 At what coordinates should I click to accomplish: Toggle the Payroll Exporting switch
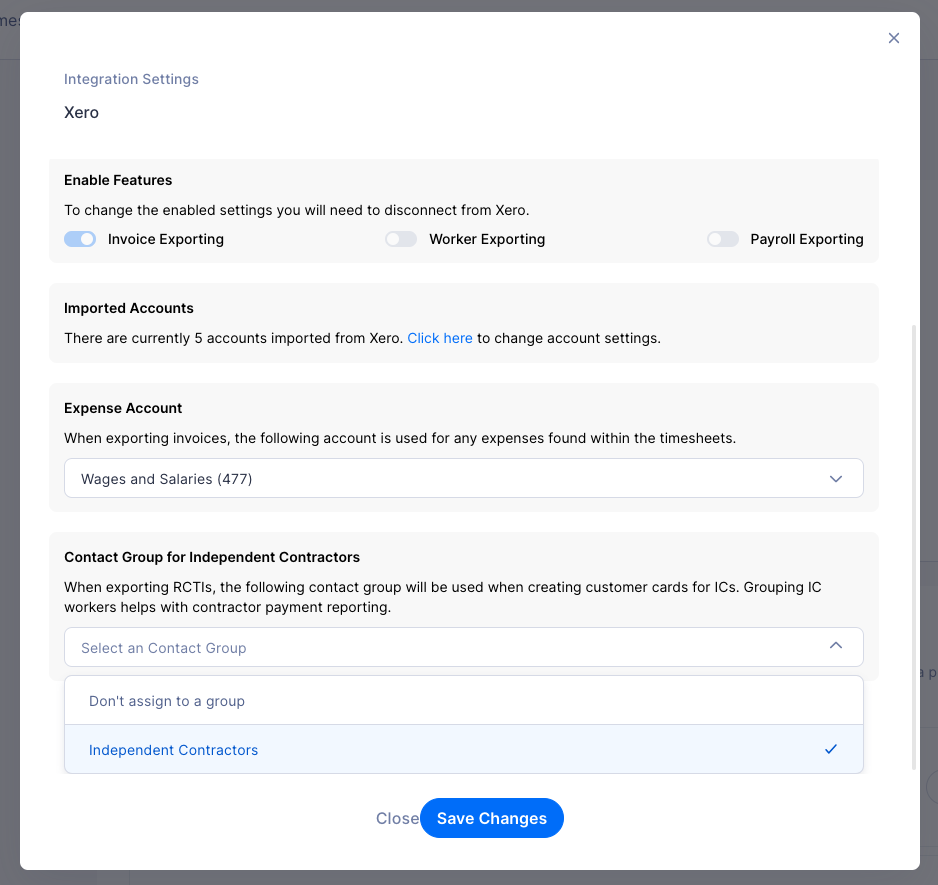[x=723, y=239]
